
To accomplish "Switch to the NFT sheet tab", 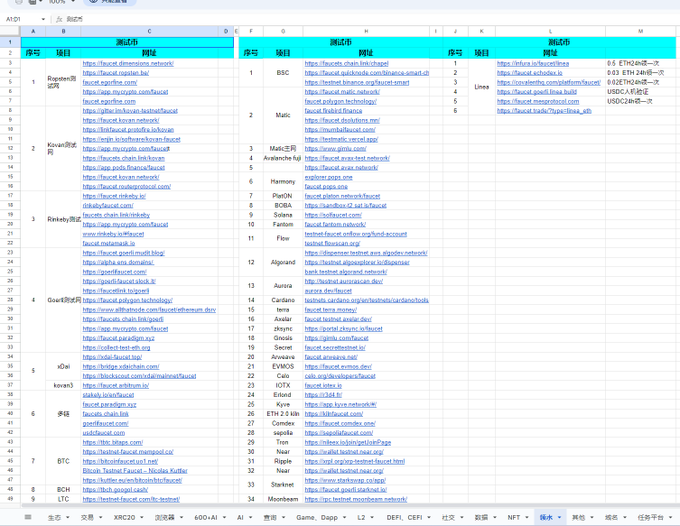I will [514, 517].
